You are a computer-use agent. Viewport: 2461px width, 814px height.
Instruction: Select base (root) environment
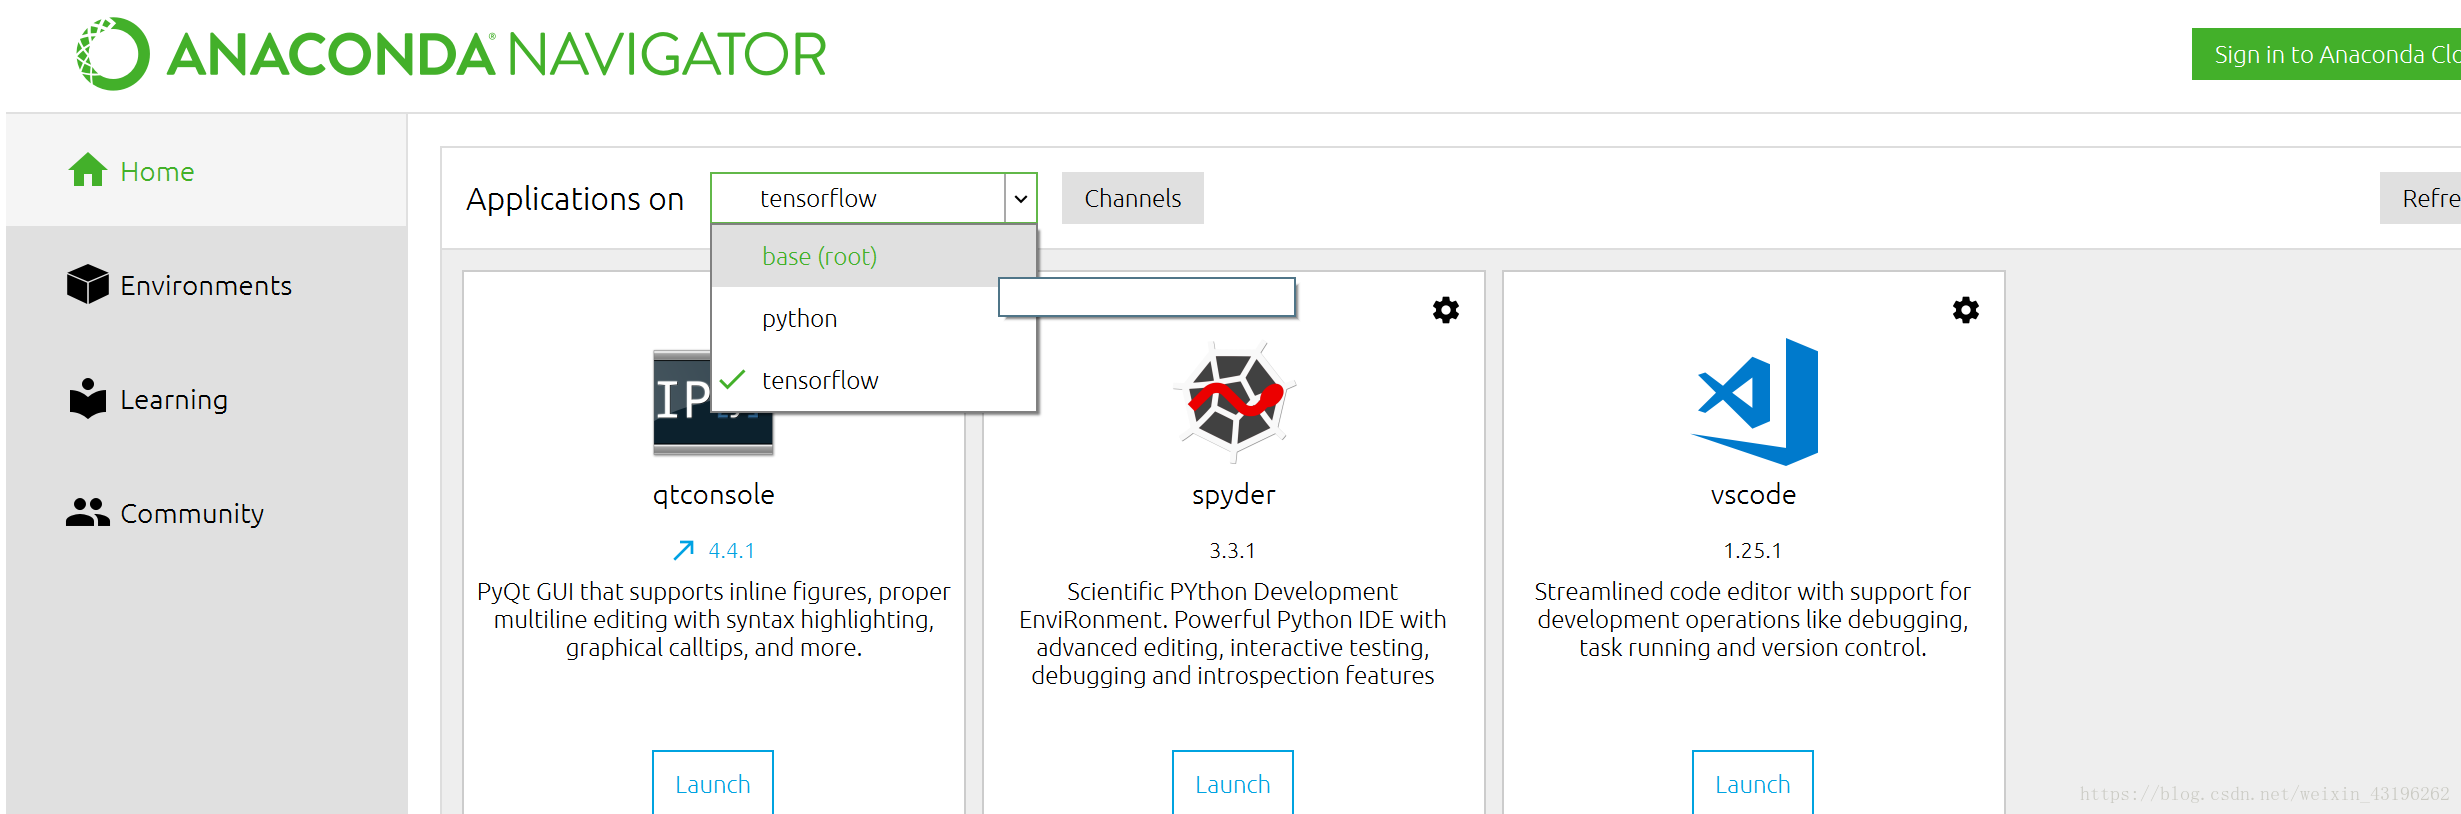tap(873, 257)
